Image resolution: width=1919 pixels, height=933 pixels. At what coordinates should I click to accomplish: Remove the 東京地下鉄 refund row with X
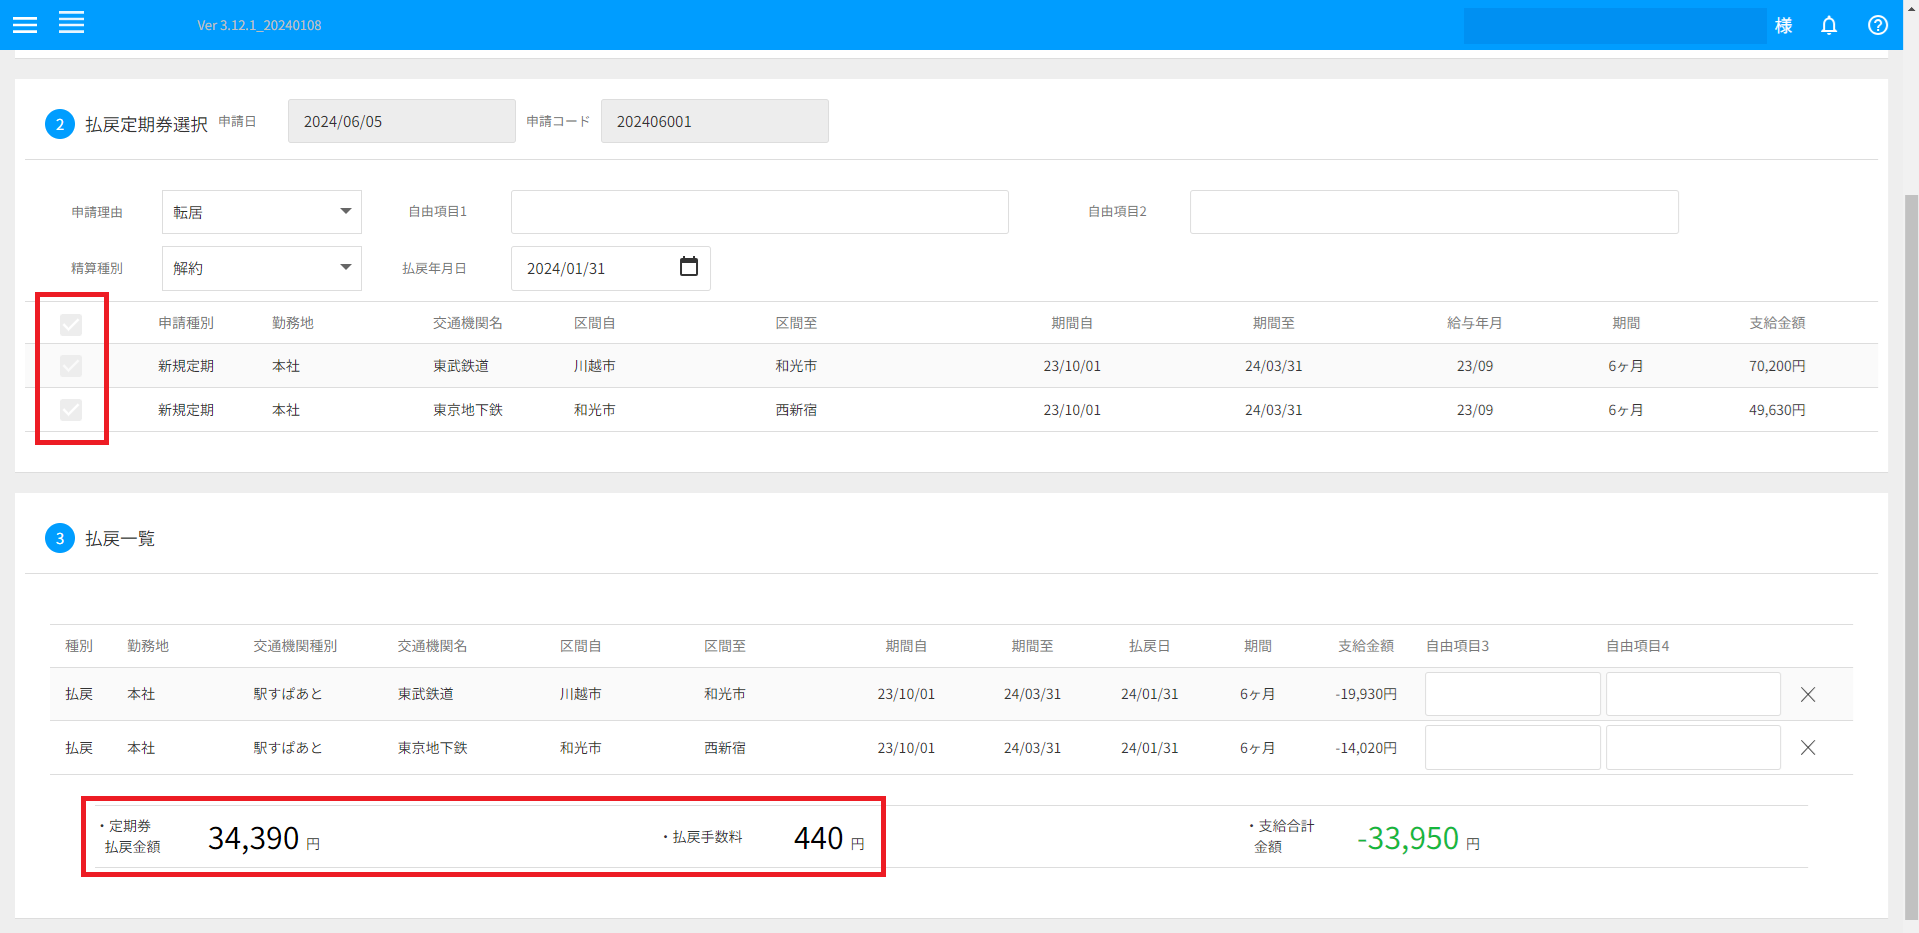[1808, 747]
